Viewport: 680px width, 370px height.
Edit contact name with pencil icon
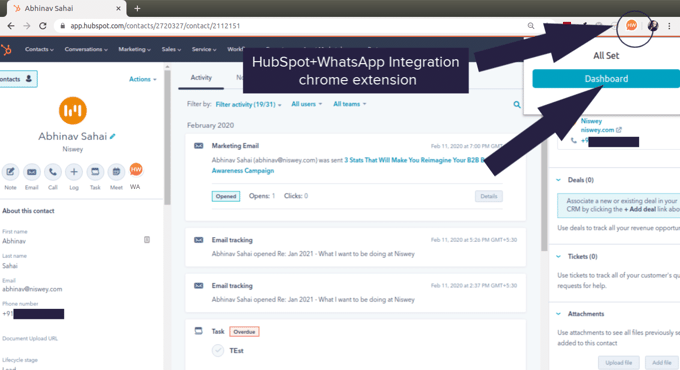pos(113,136)
